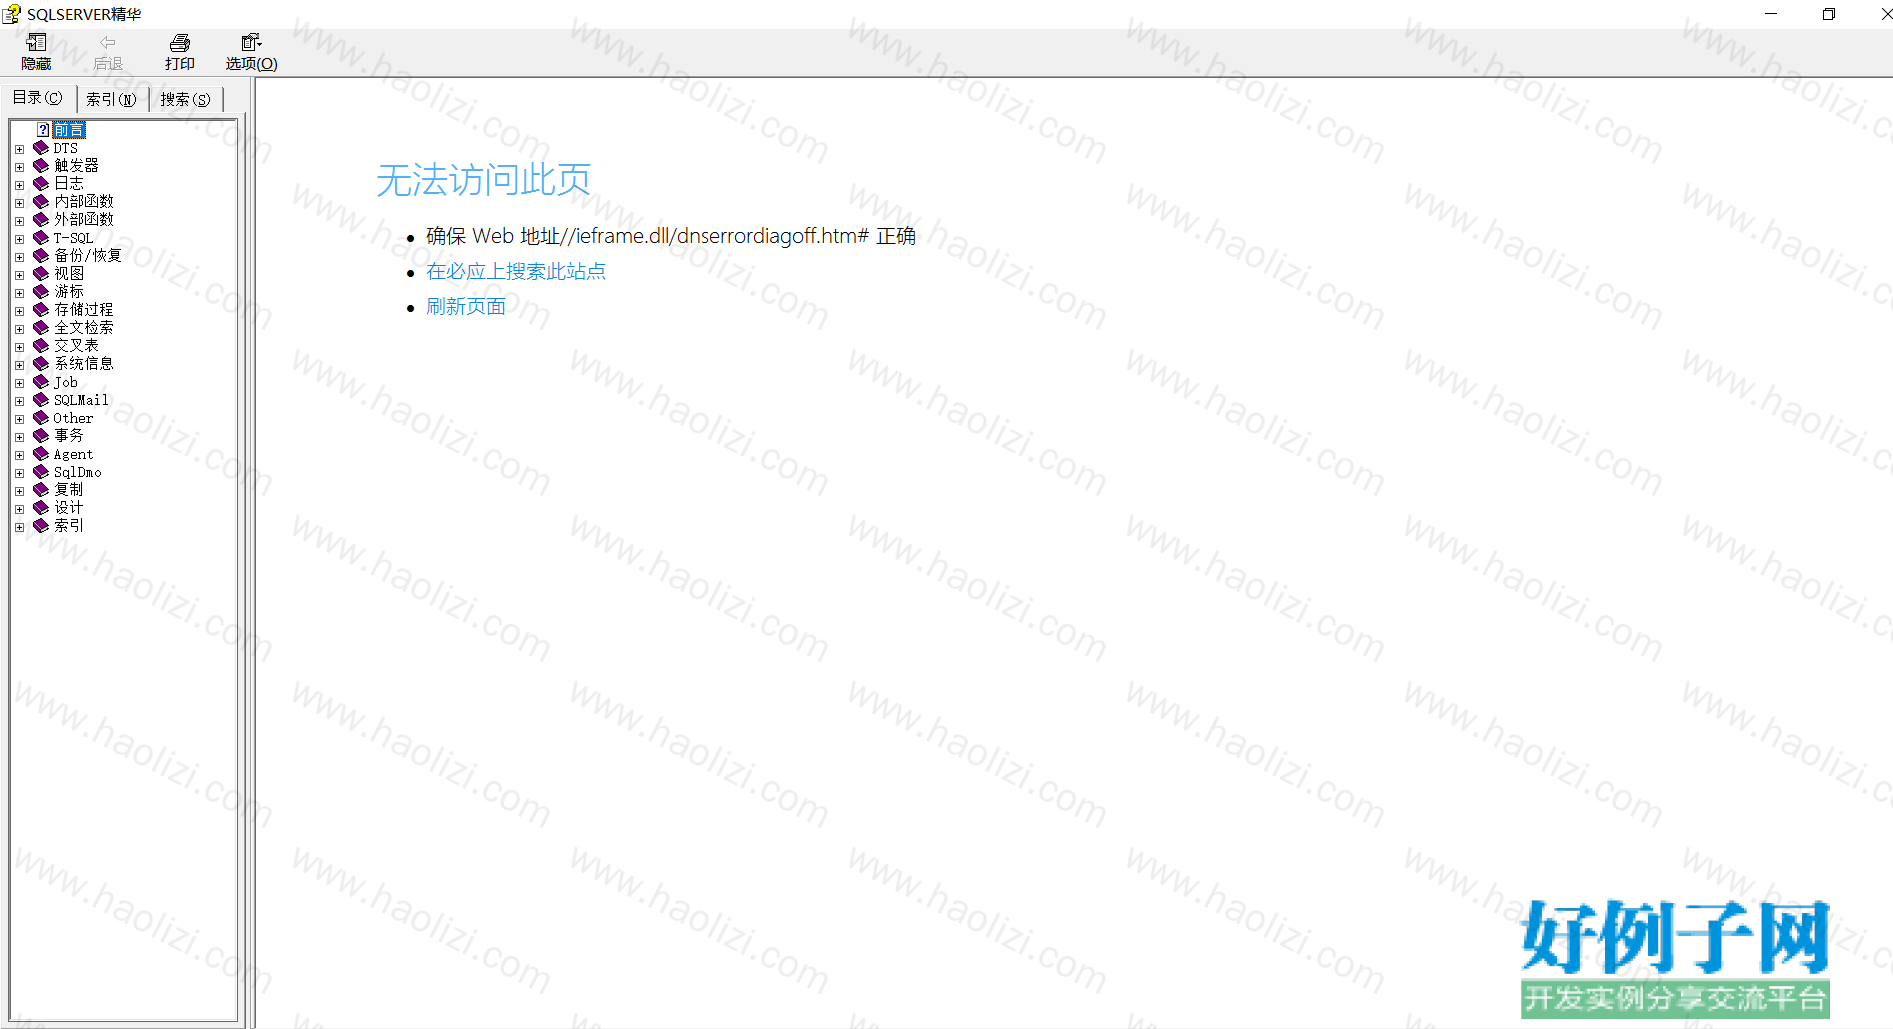Click the book icon beside 全文检索
This screenshot has width=1893, height=1029.
click(x=41, y=328)
